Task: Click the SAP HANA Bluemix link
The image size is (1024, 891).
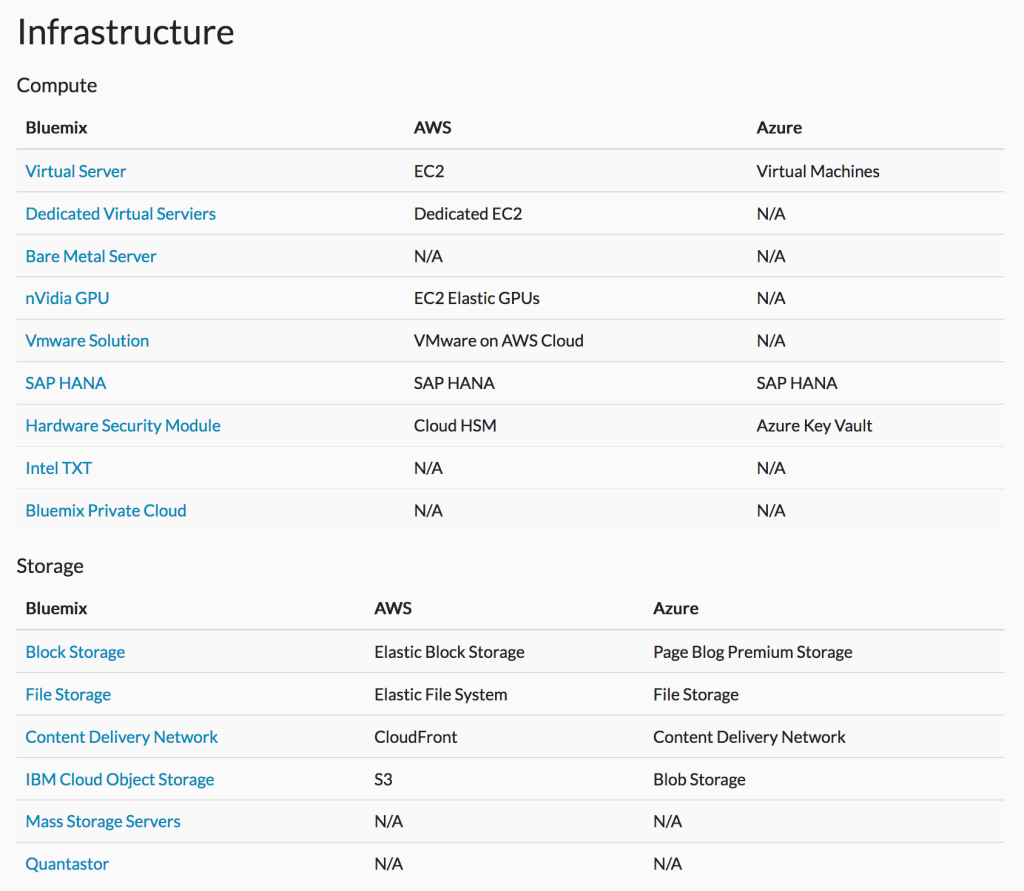Action: 66,383
